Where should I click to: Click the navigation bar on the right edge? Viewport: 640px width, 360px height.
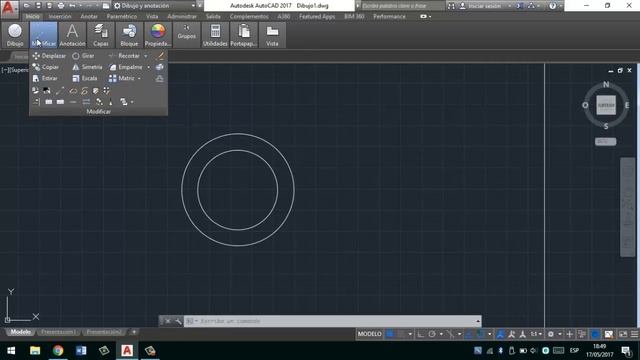[628, 207]
